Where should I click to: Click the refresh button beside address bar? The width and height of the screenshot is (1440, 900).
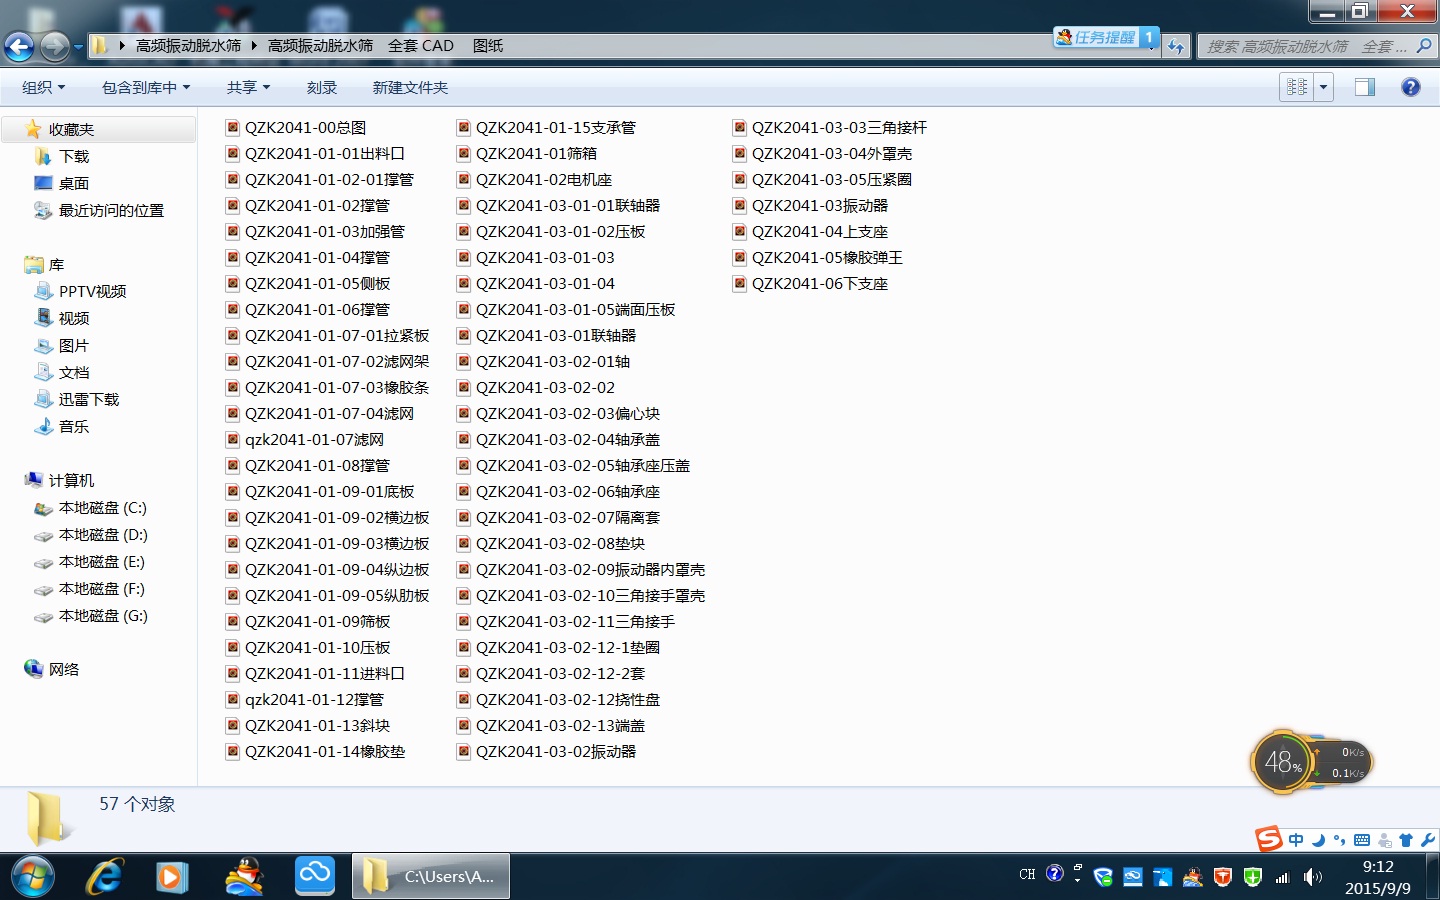tap(1176, 46)
